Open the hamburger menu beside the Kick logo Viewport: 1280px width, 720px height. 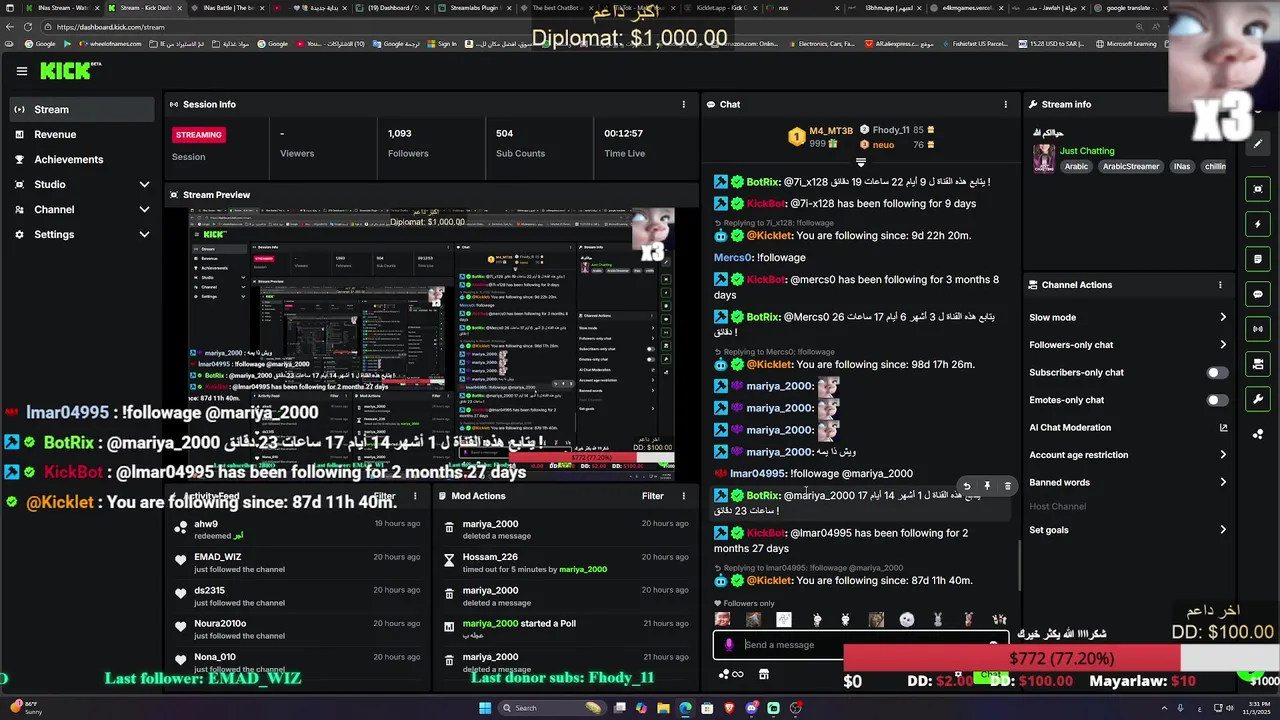pos(21,71)
